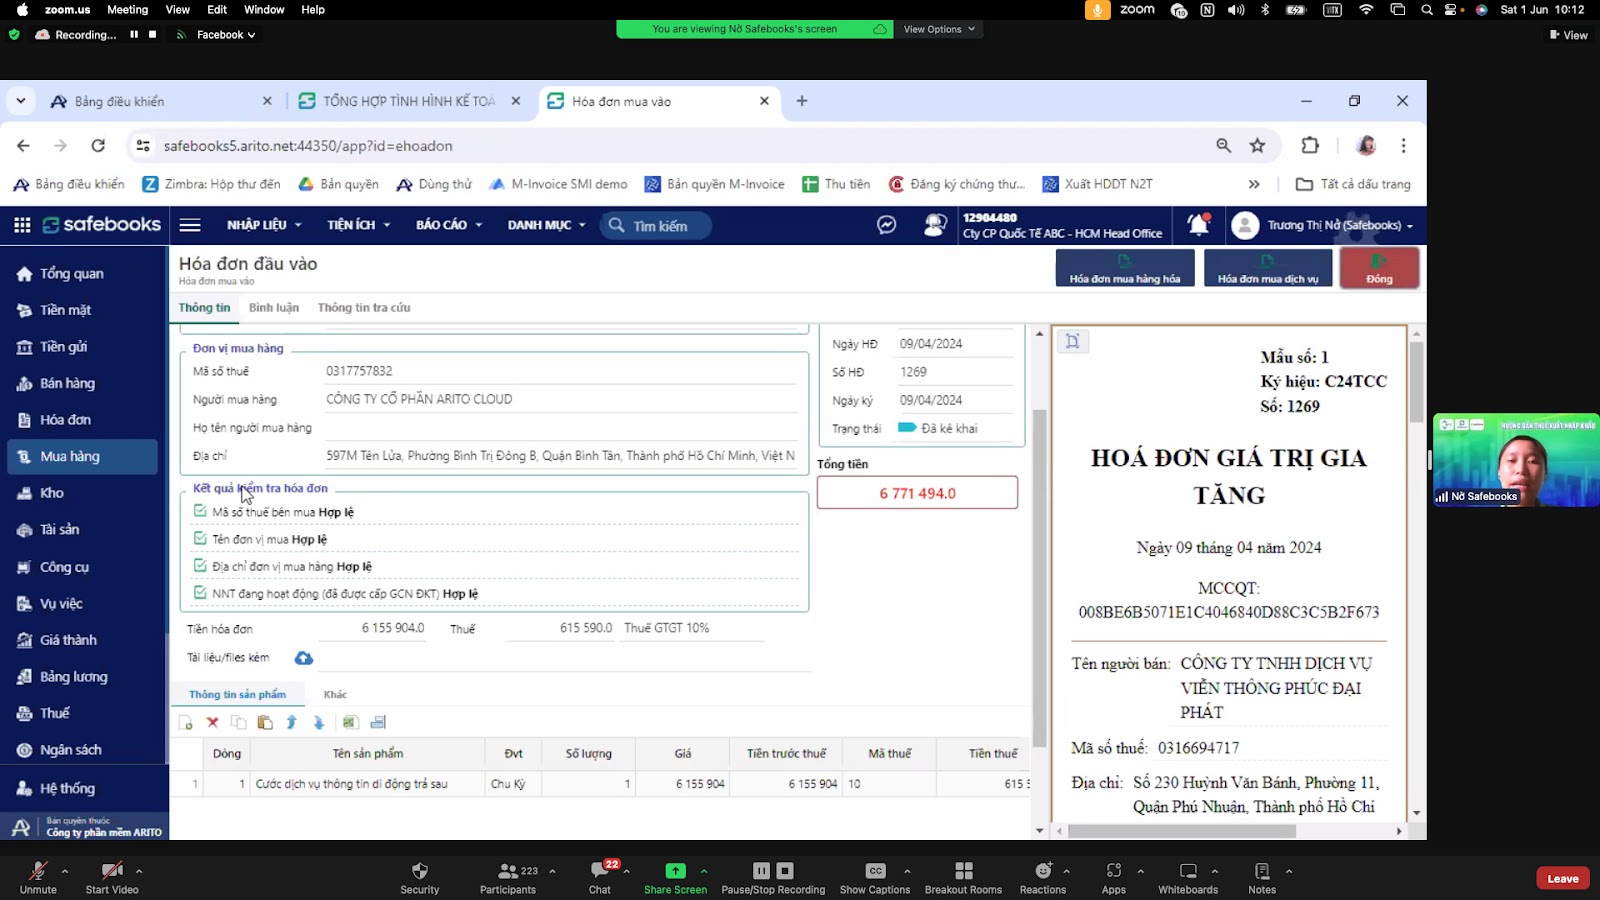
Task: Toggle the Địa chỉ đơn vị mua hàng checkbox
Action: coord(200,565)
